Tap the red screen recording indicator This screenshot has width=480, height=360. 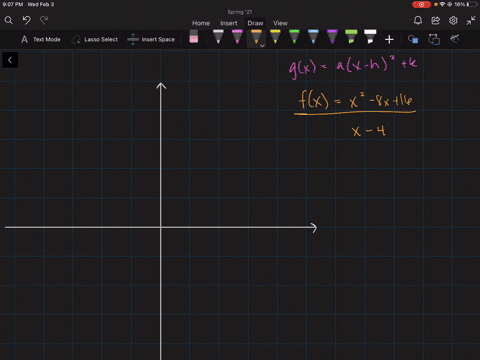coord(421,4)
